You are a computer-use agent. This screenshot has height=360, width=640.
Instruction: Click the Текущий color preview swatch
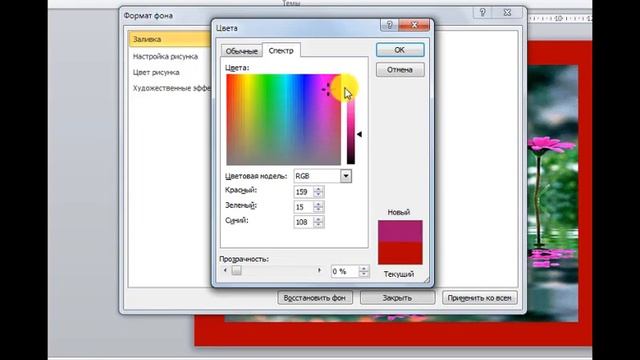click(400, 253)
